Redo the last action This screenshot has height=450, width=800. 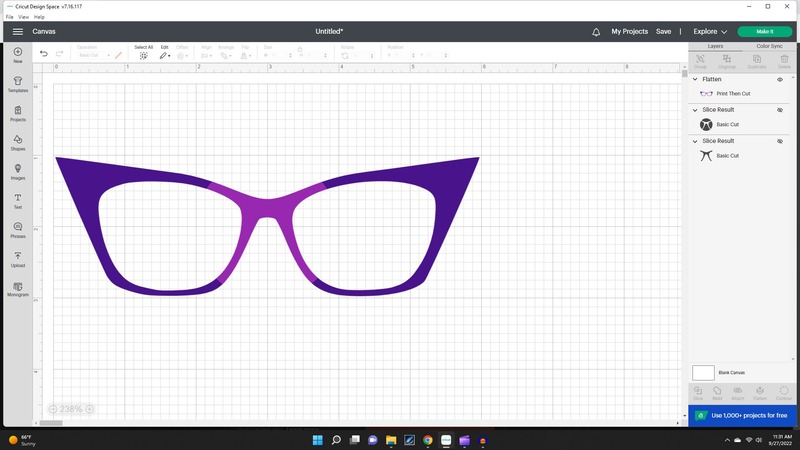tap(59, 54)
